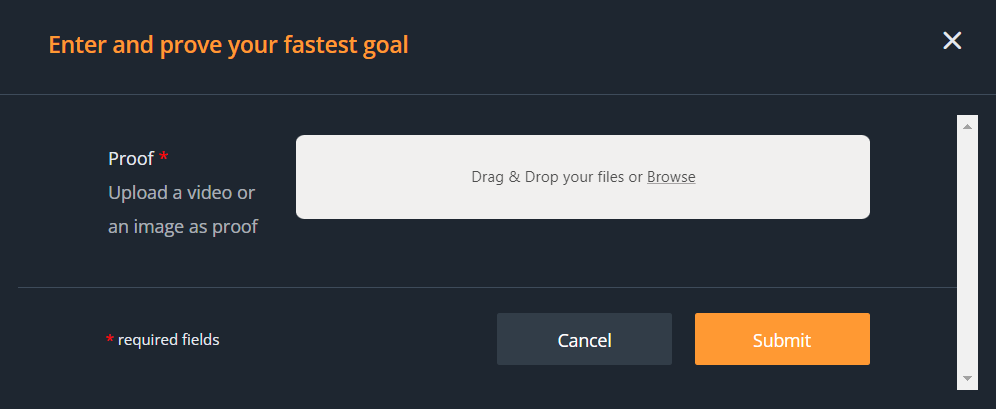Click the vertical scrollbar track
996x409 pixels.
tap(967, 250)
